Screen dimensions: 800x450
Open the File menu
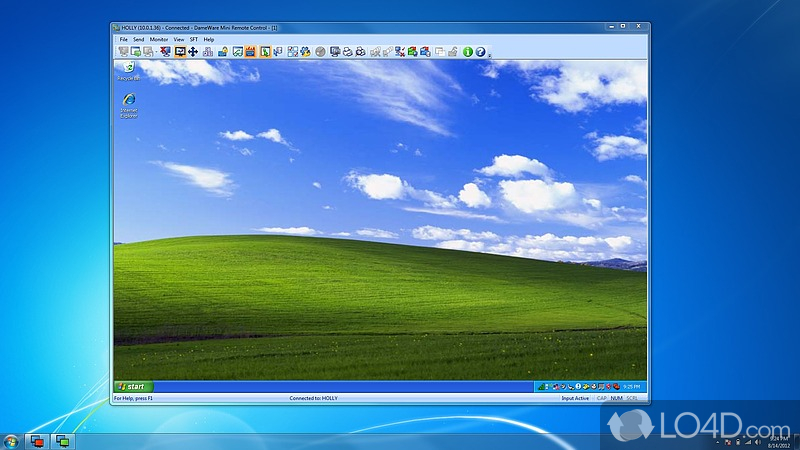click(x=123, y=39)
